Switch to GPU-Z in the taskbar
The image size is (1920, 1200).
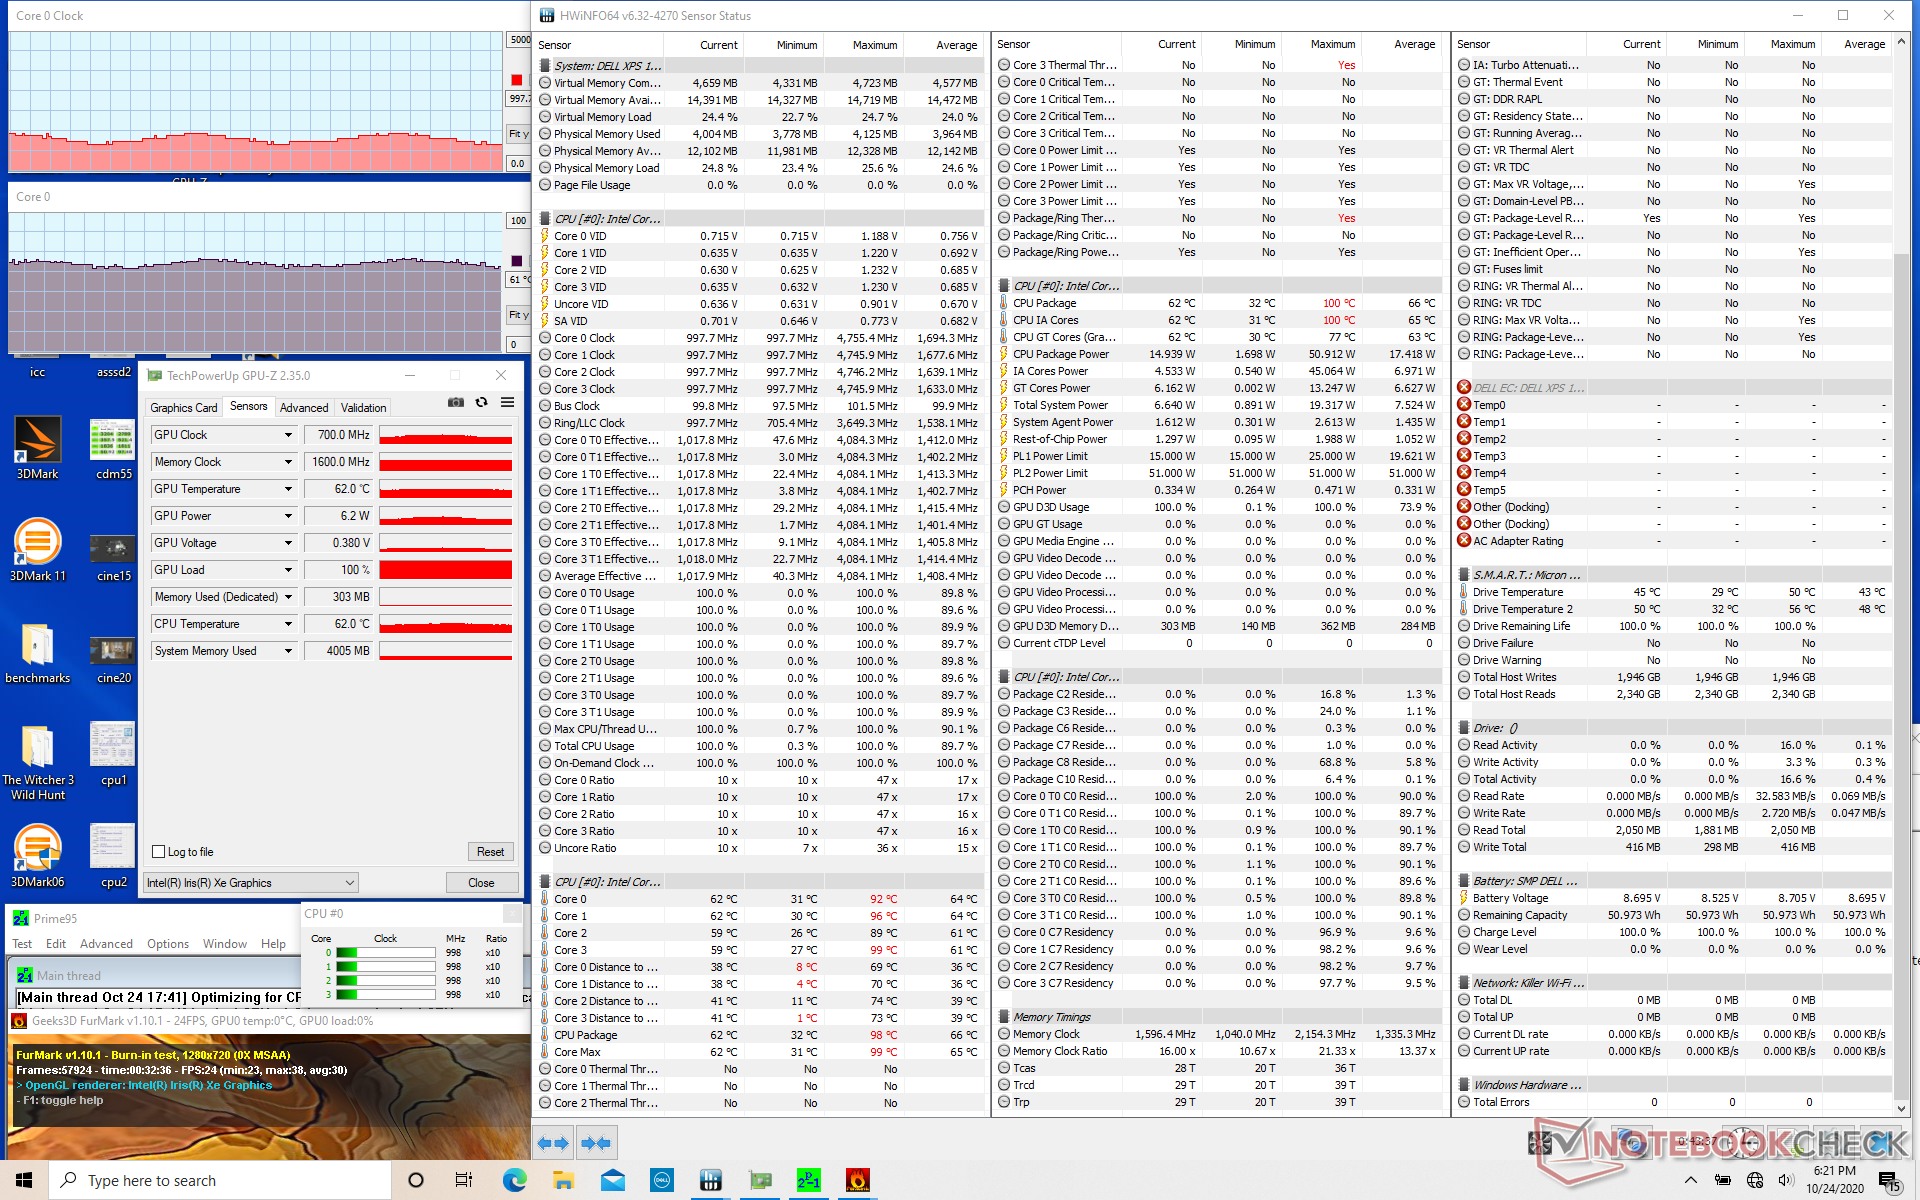coord(760,1180)
